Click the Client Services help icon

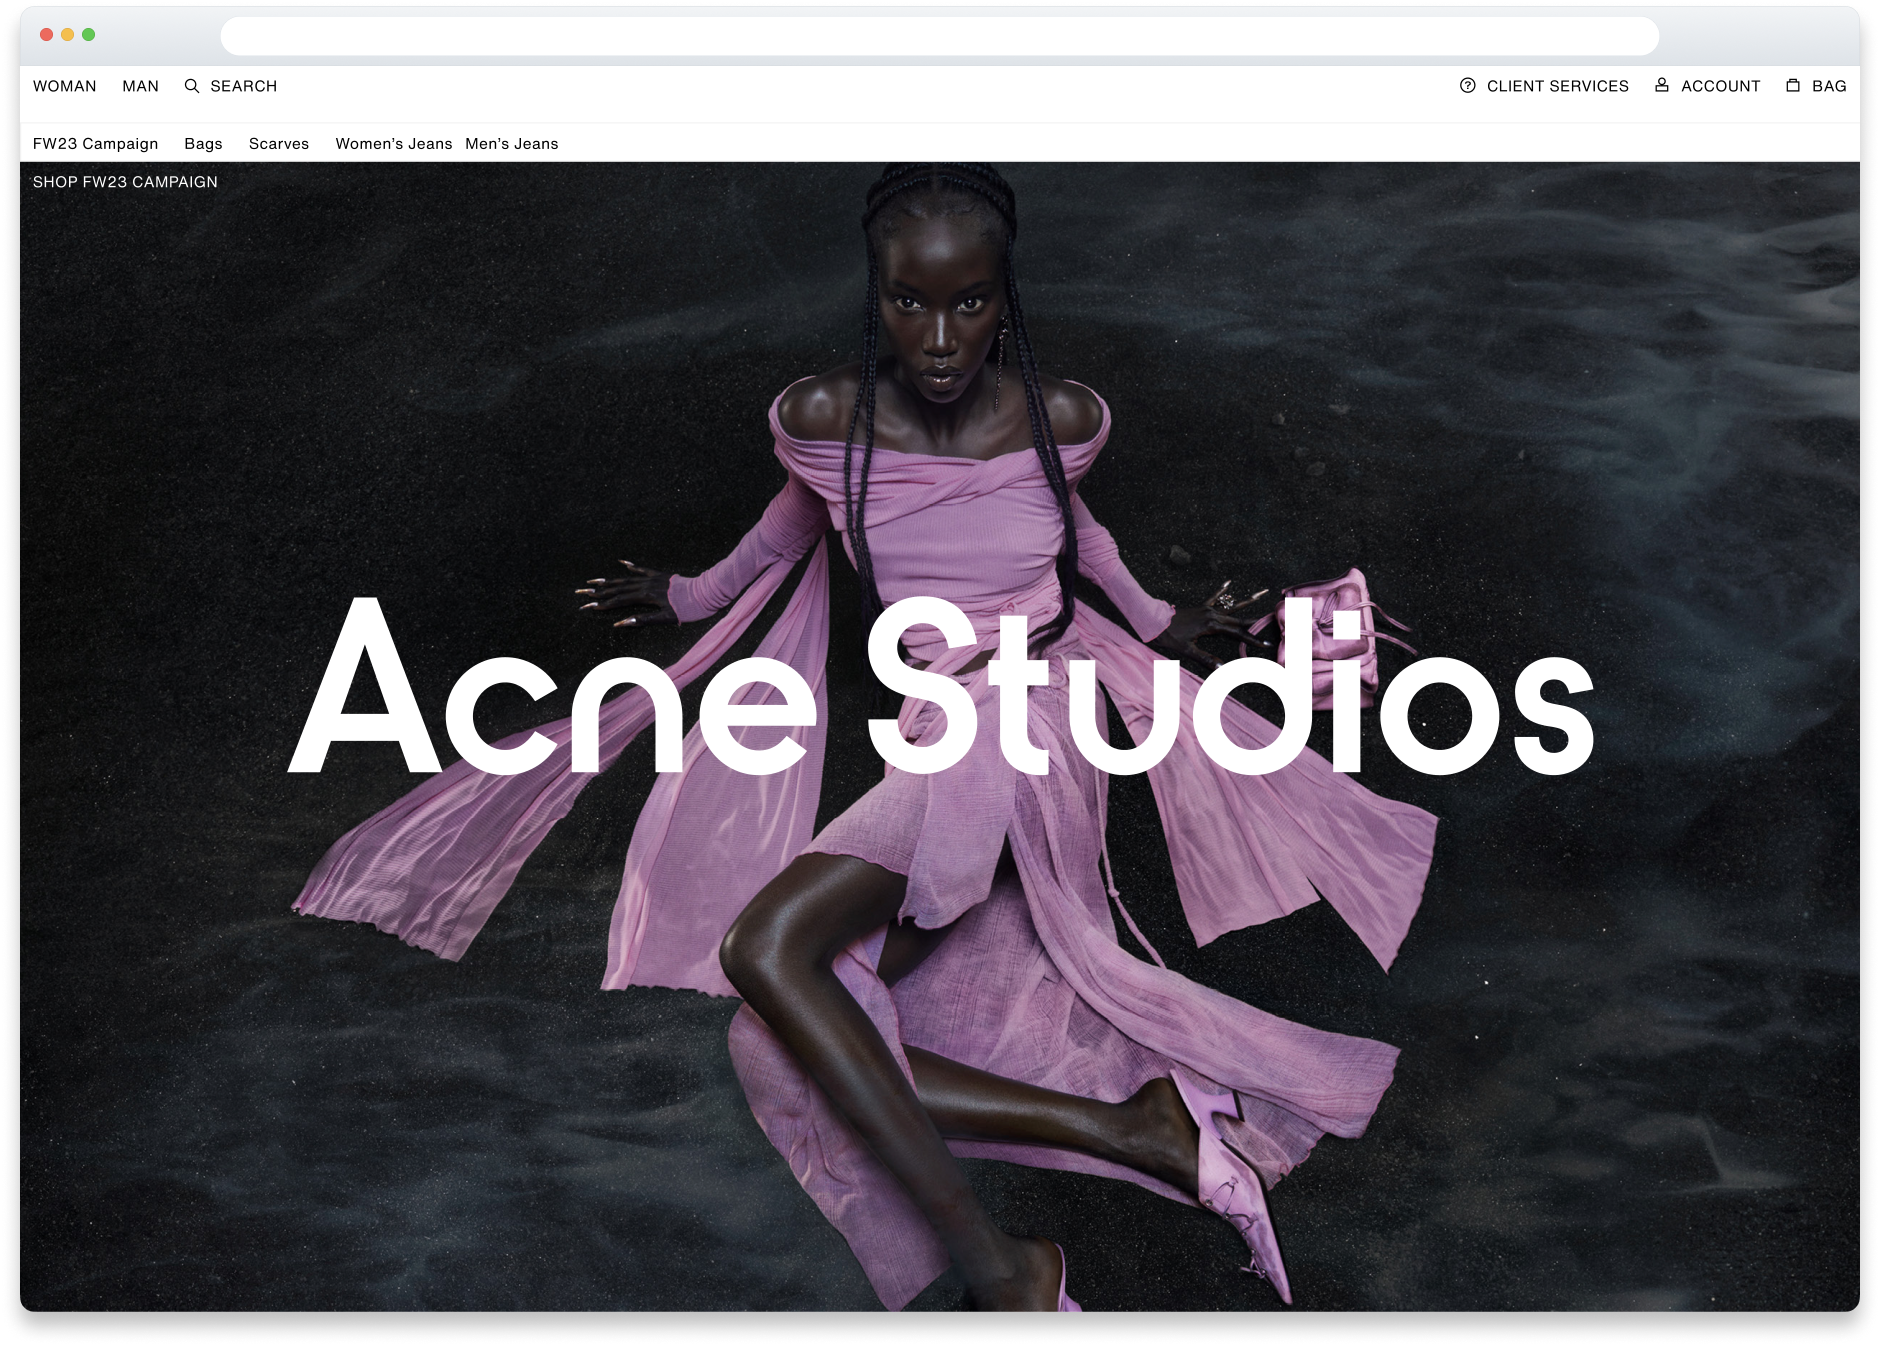click(1468, 86)
